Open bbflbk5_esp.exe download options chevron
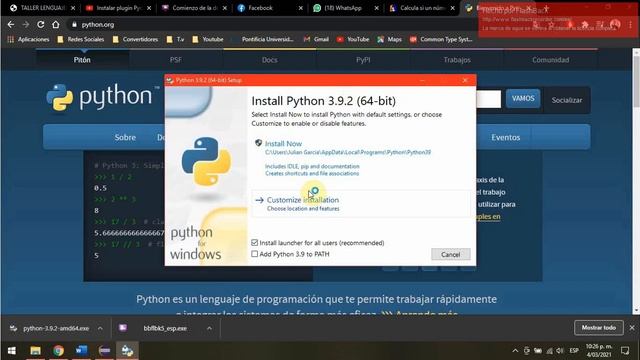This screenshot has width=640, height=360. [209, 328]
